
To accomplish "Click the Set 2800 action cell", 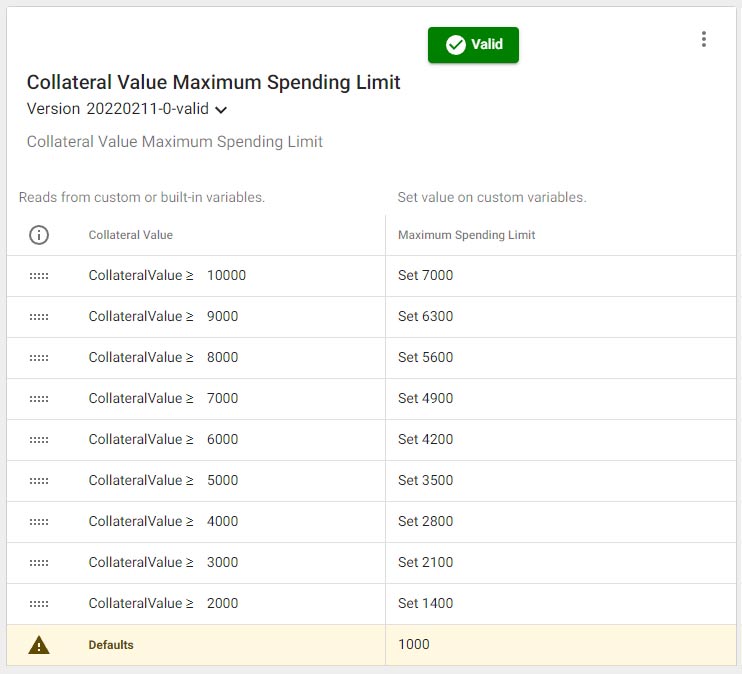I will (425, 521).
